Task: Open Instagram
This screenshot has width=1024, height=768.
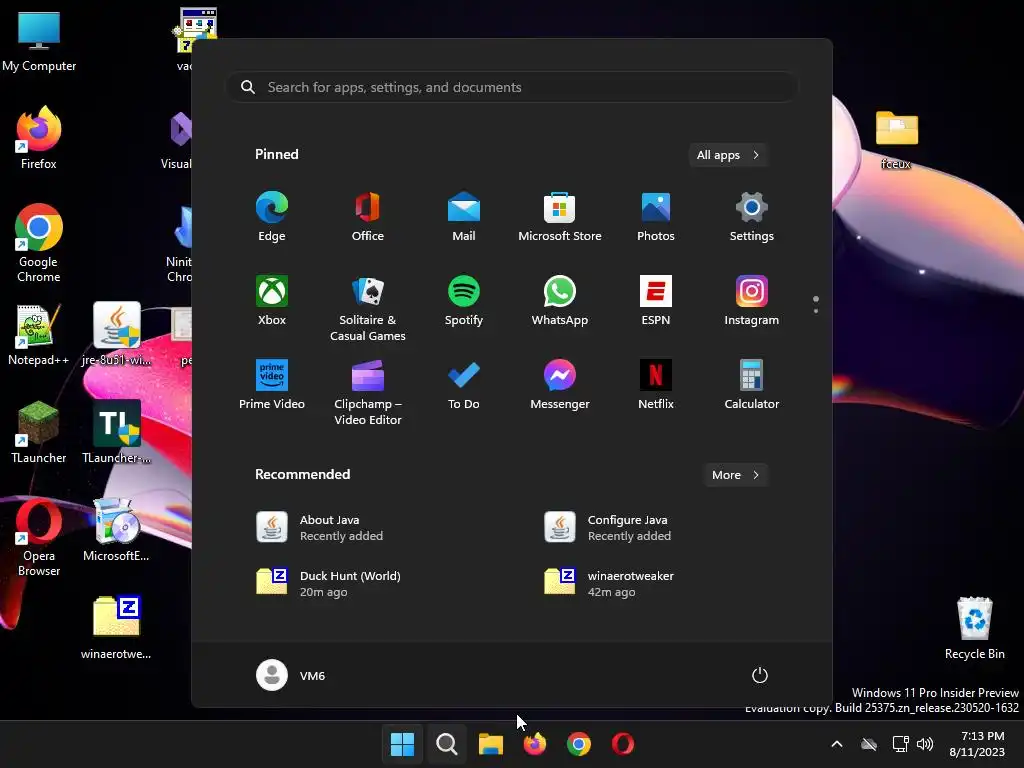Action: coord(752,300)
